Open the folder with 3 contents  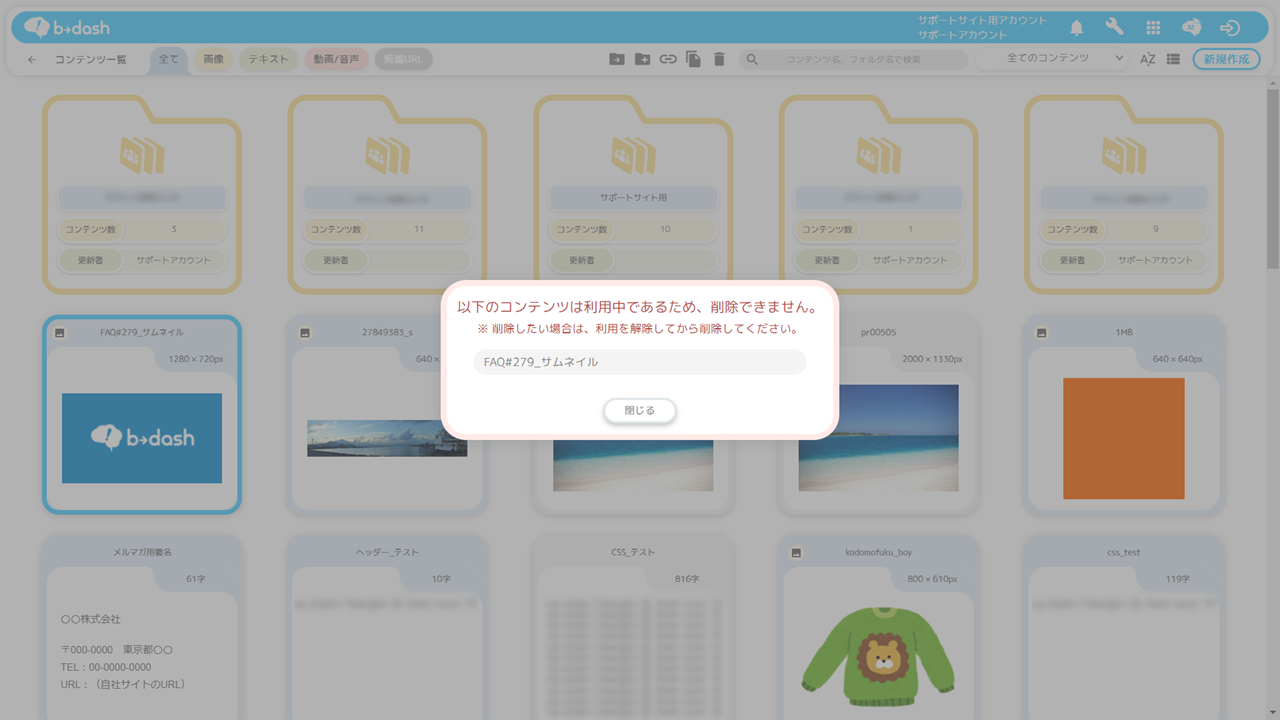[x=141, y=194]
